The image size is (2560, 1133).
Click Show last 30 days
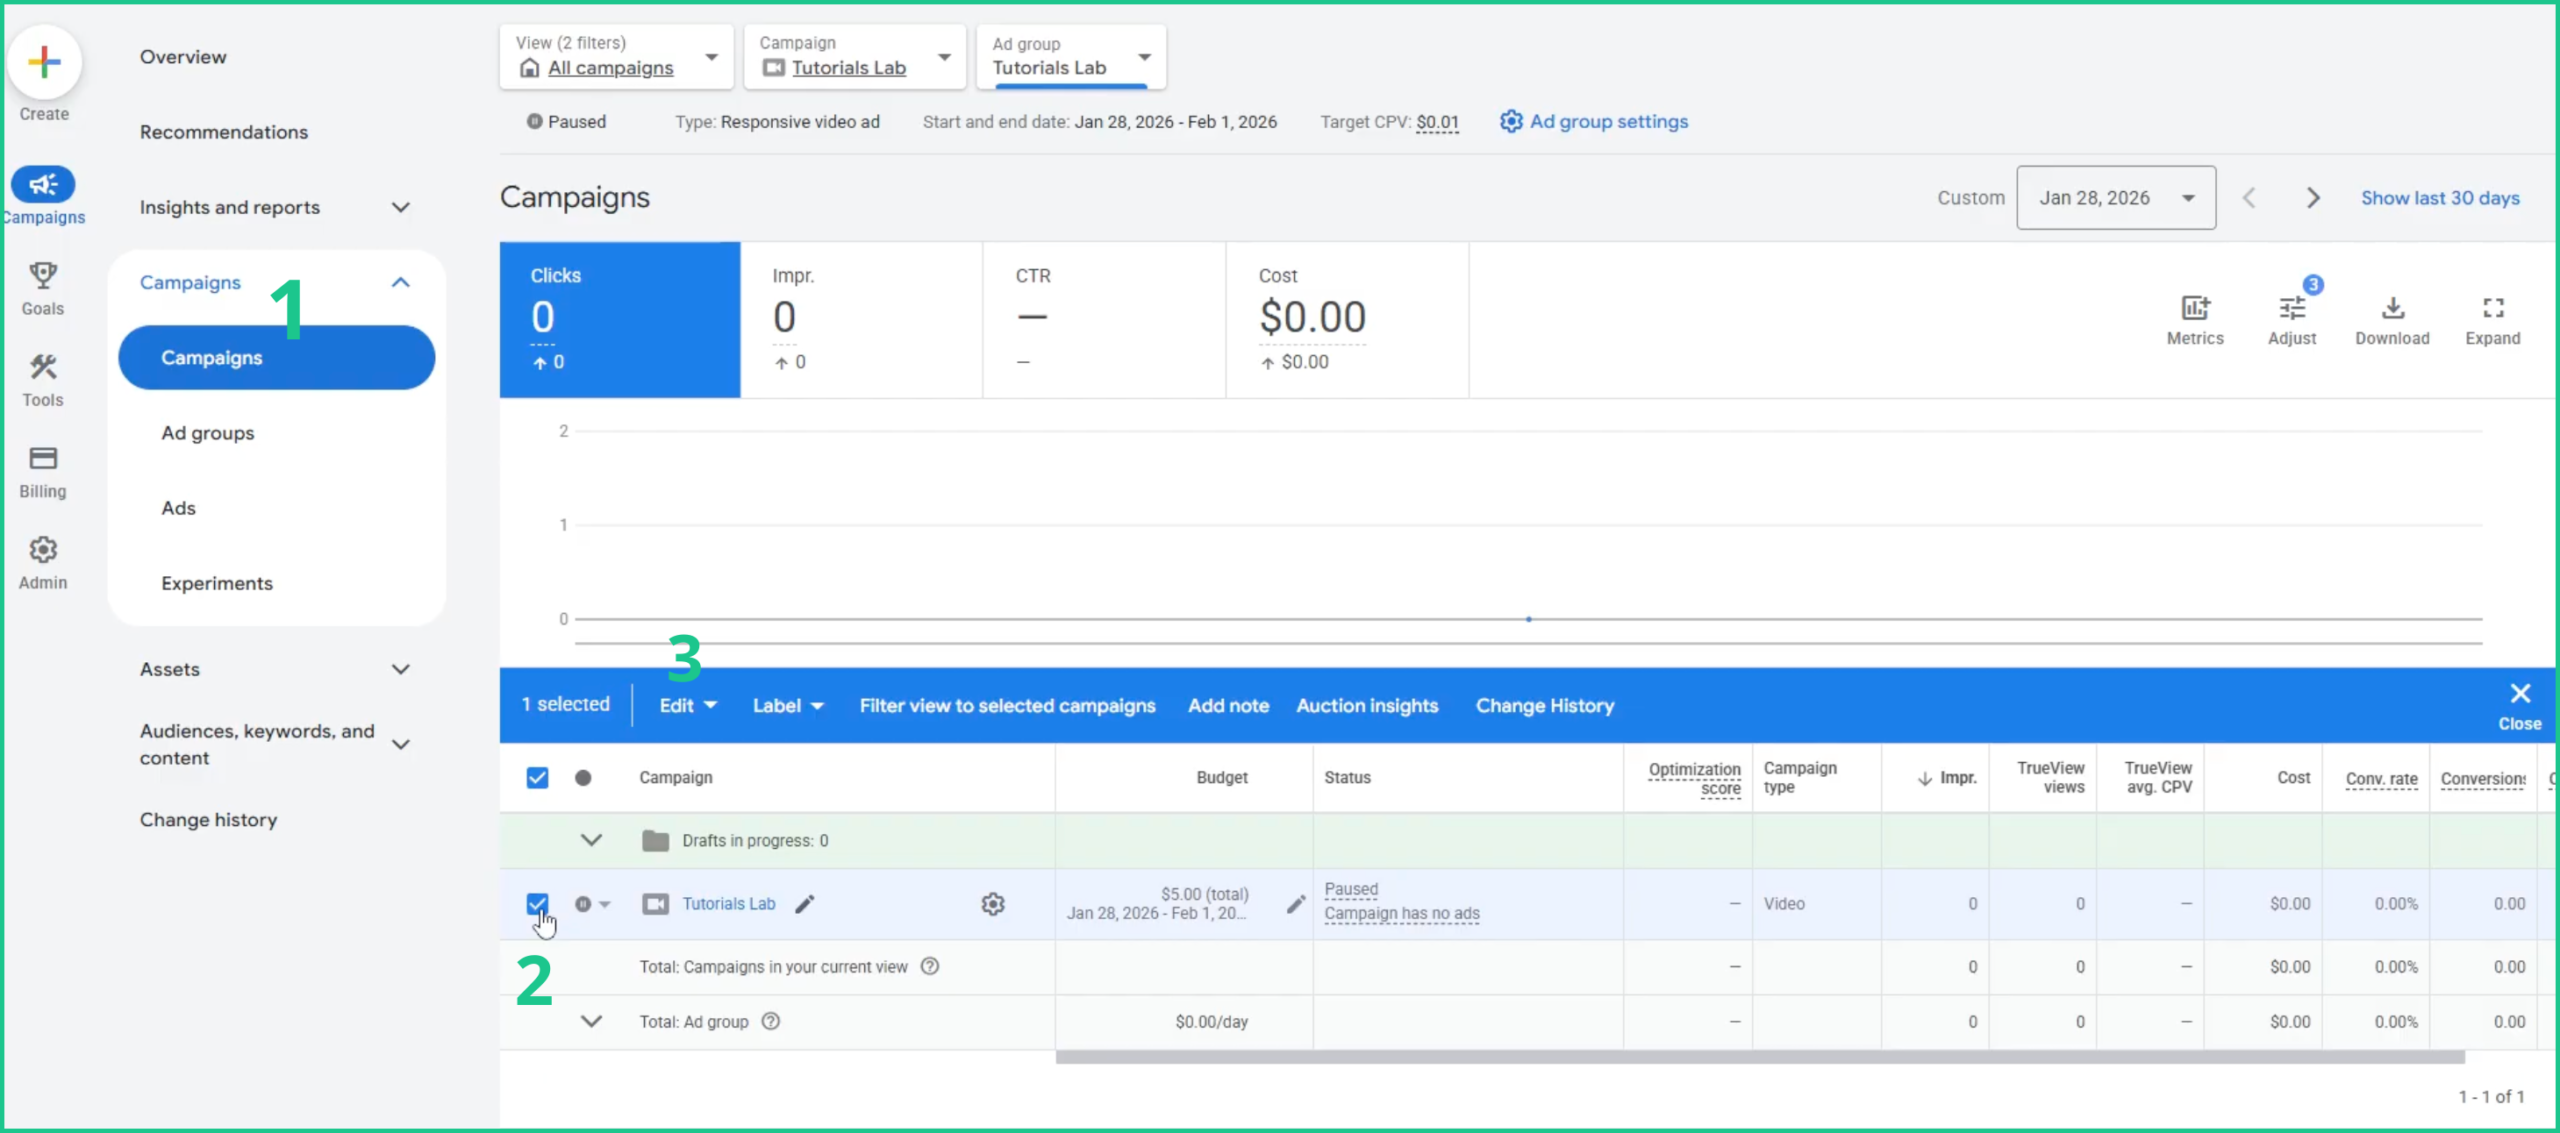click(2440, 198)
